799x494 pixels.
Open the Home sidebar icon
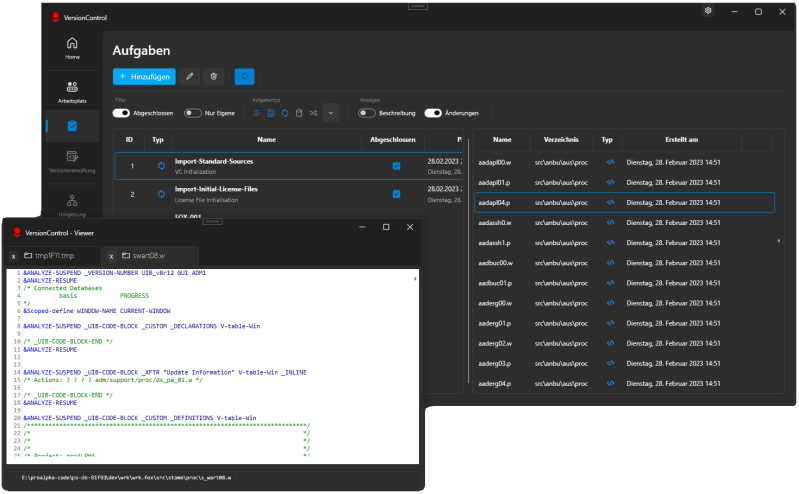click(x=72, y=48)
